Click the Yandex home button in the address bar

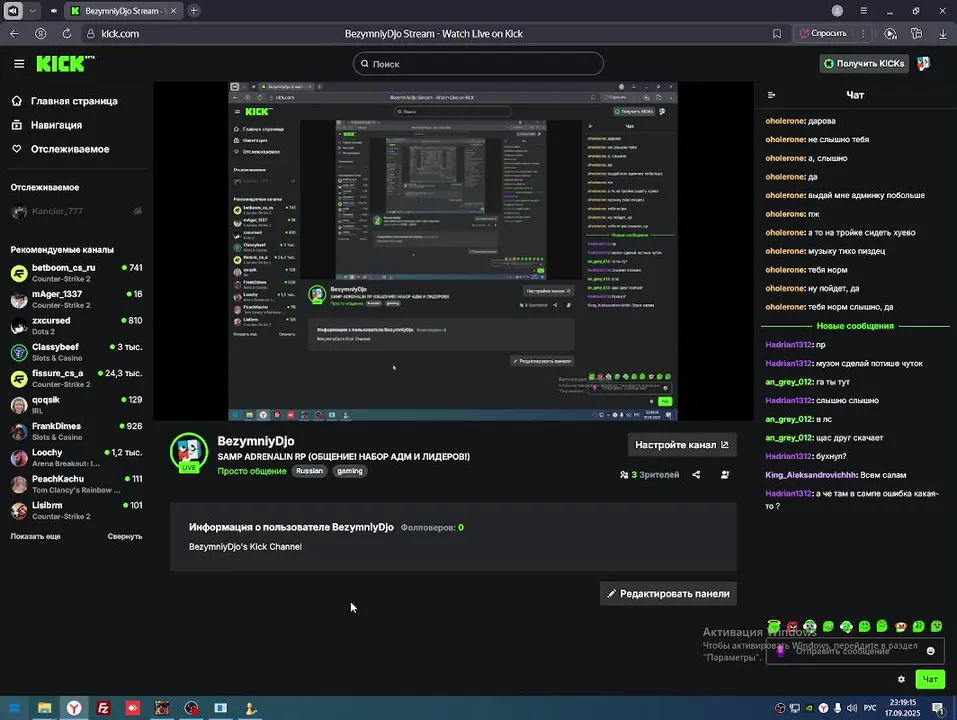40,34
